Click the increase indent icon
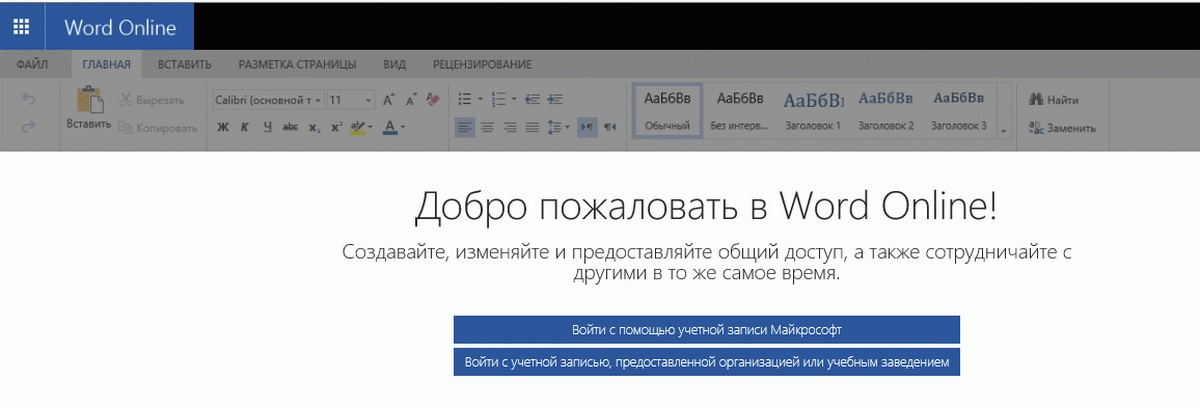Viewport: 1200px width, 408px height. [x=555, y=99]
